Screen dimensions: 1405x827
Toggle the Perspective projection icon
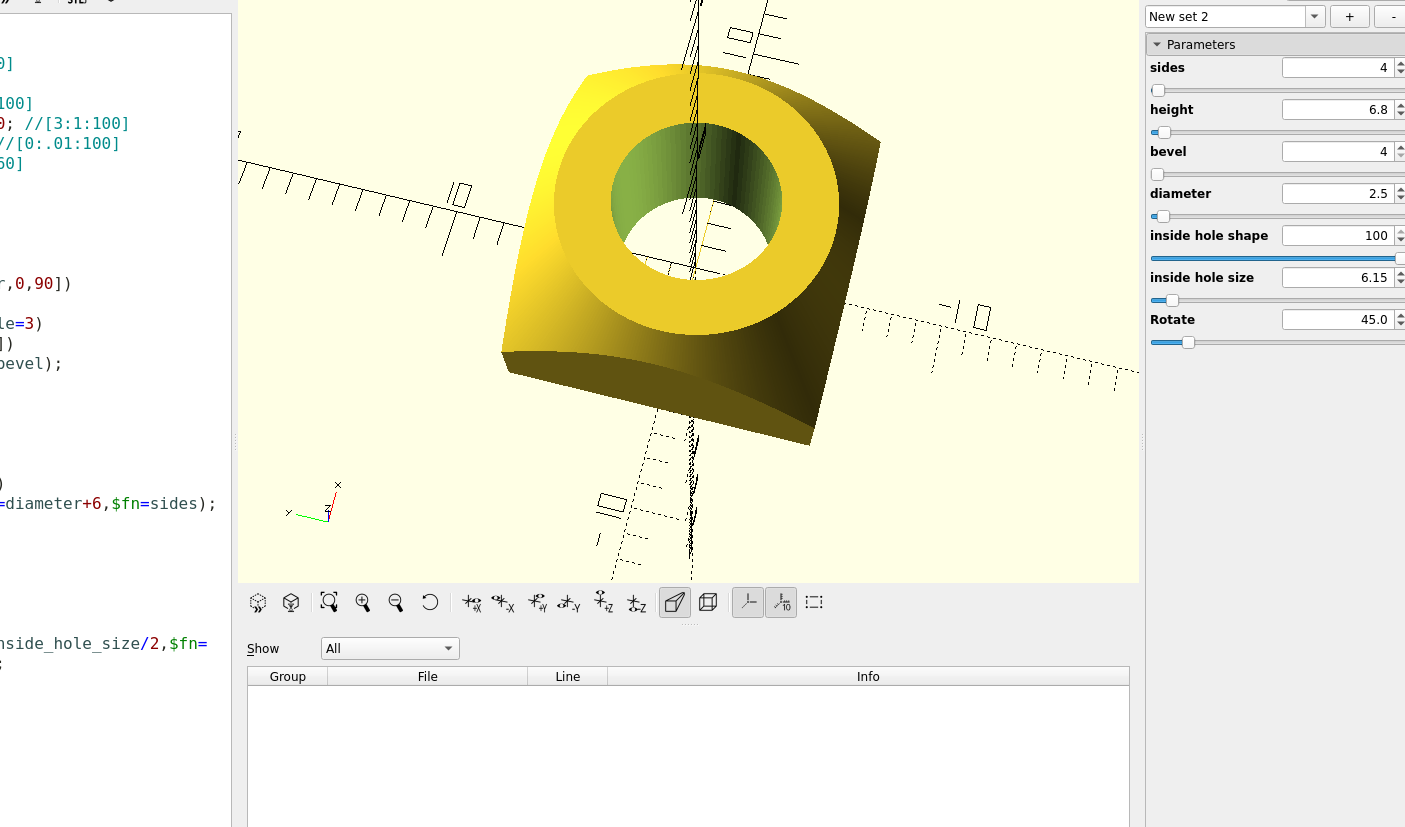(x=674, y=602)
